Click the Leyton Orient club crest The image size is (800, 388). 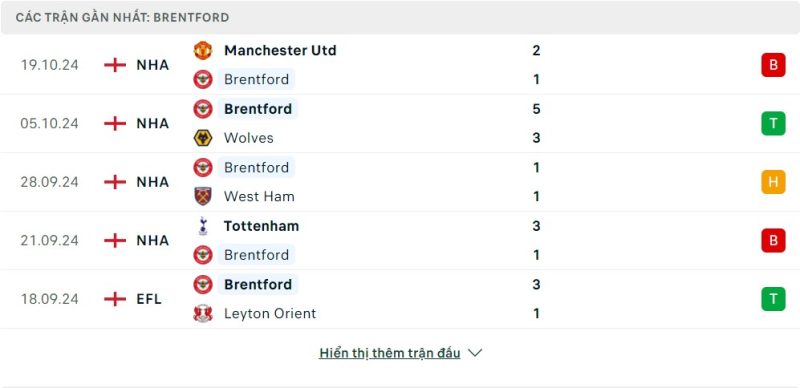click(x=203, y=313)
